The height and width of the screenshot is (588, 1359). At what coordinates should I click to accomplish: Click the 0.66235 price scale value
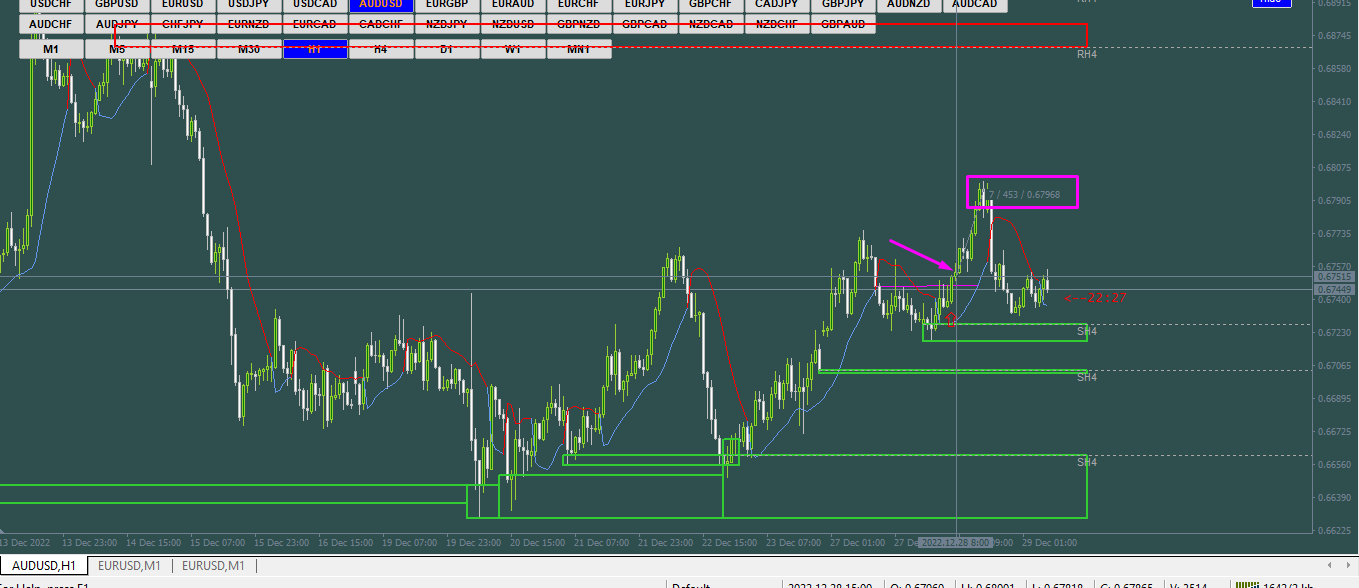tap(1336, 530)
